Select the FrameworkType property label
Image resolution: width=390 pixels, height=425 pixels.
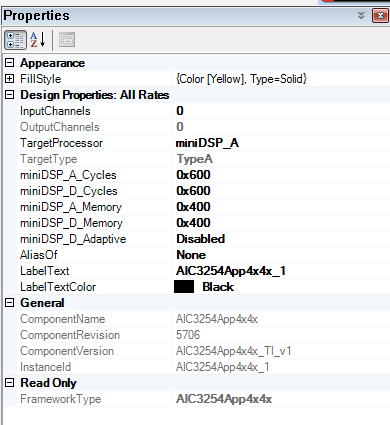(60, 399)
